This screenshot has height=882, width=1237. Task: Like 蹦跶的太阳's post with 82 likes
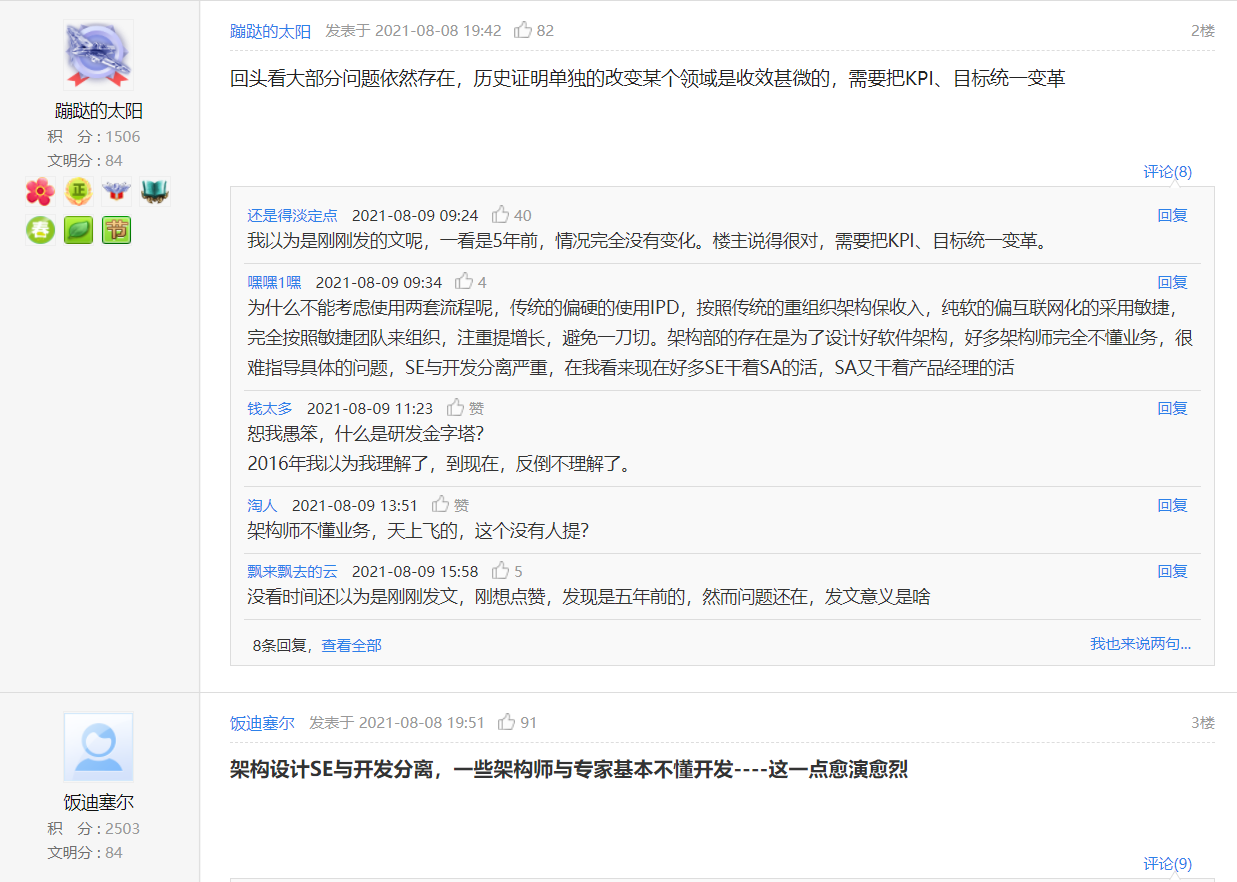point(523,31)
